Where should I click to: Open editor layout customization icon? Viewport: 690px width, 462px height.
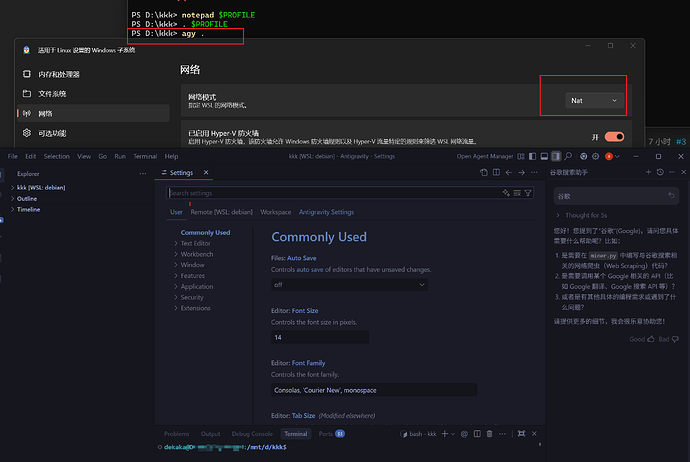(x=521, y=156)
